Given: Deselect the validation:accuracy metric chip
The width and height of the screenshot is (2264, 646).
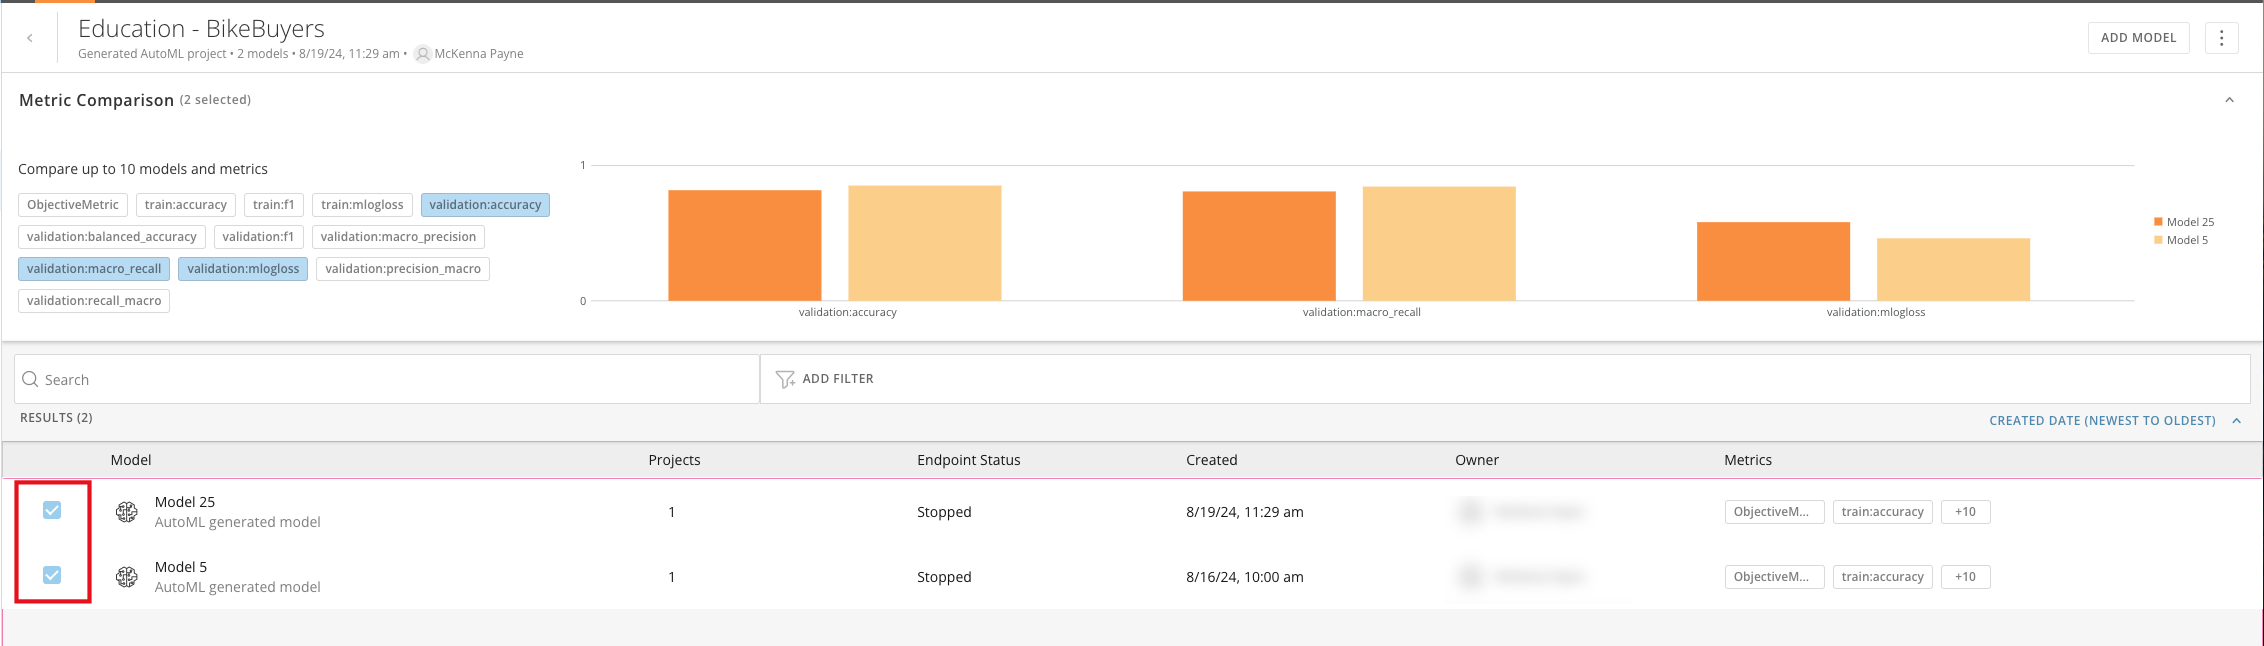Looking at the screenshot, I should [485, 205].
